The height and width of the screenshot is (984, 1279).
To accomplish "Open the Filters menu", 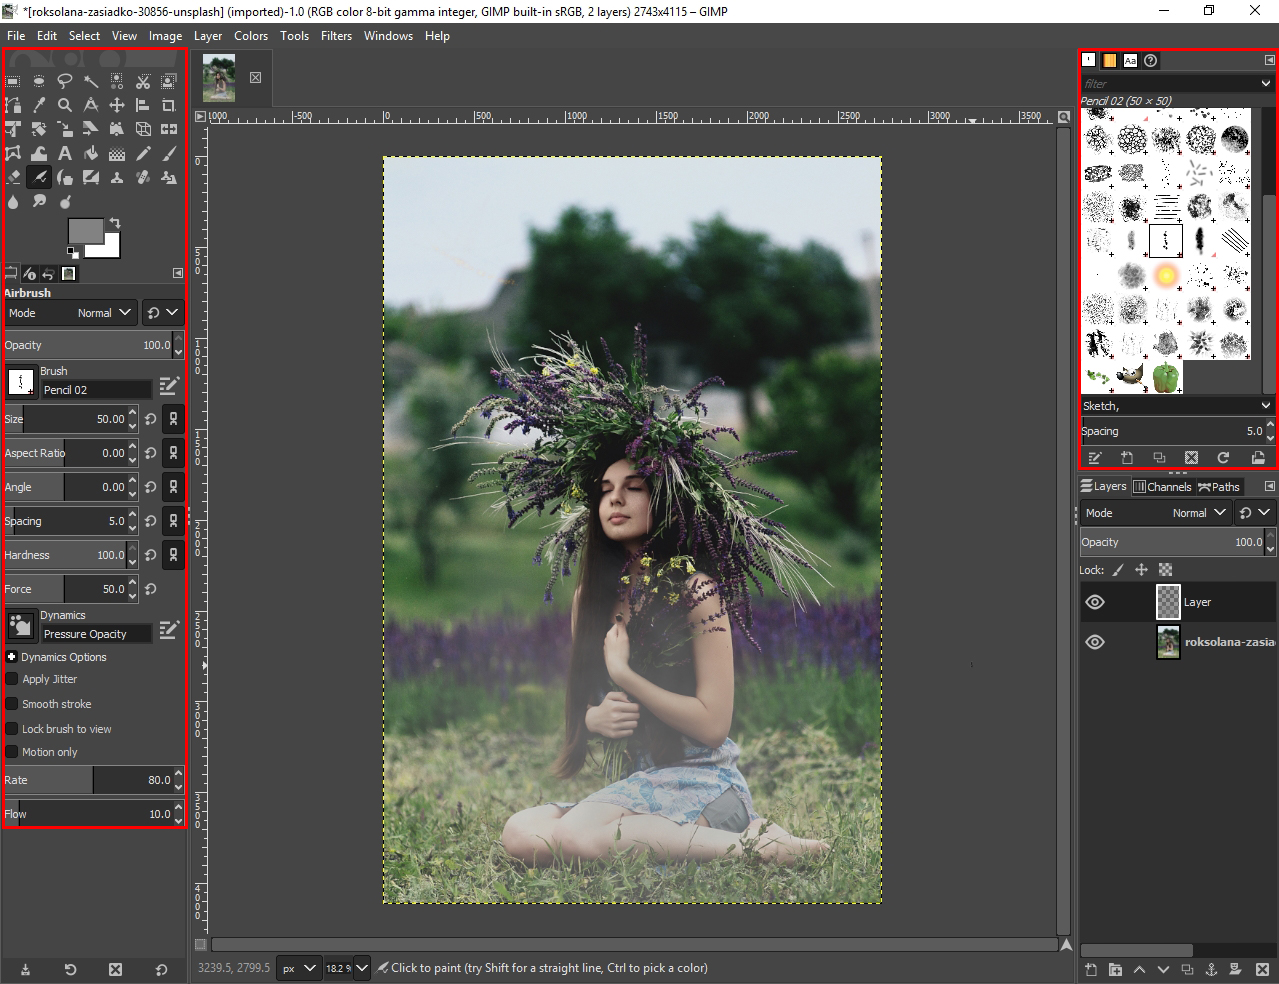I will click(336, 36).
